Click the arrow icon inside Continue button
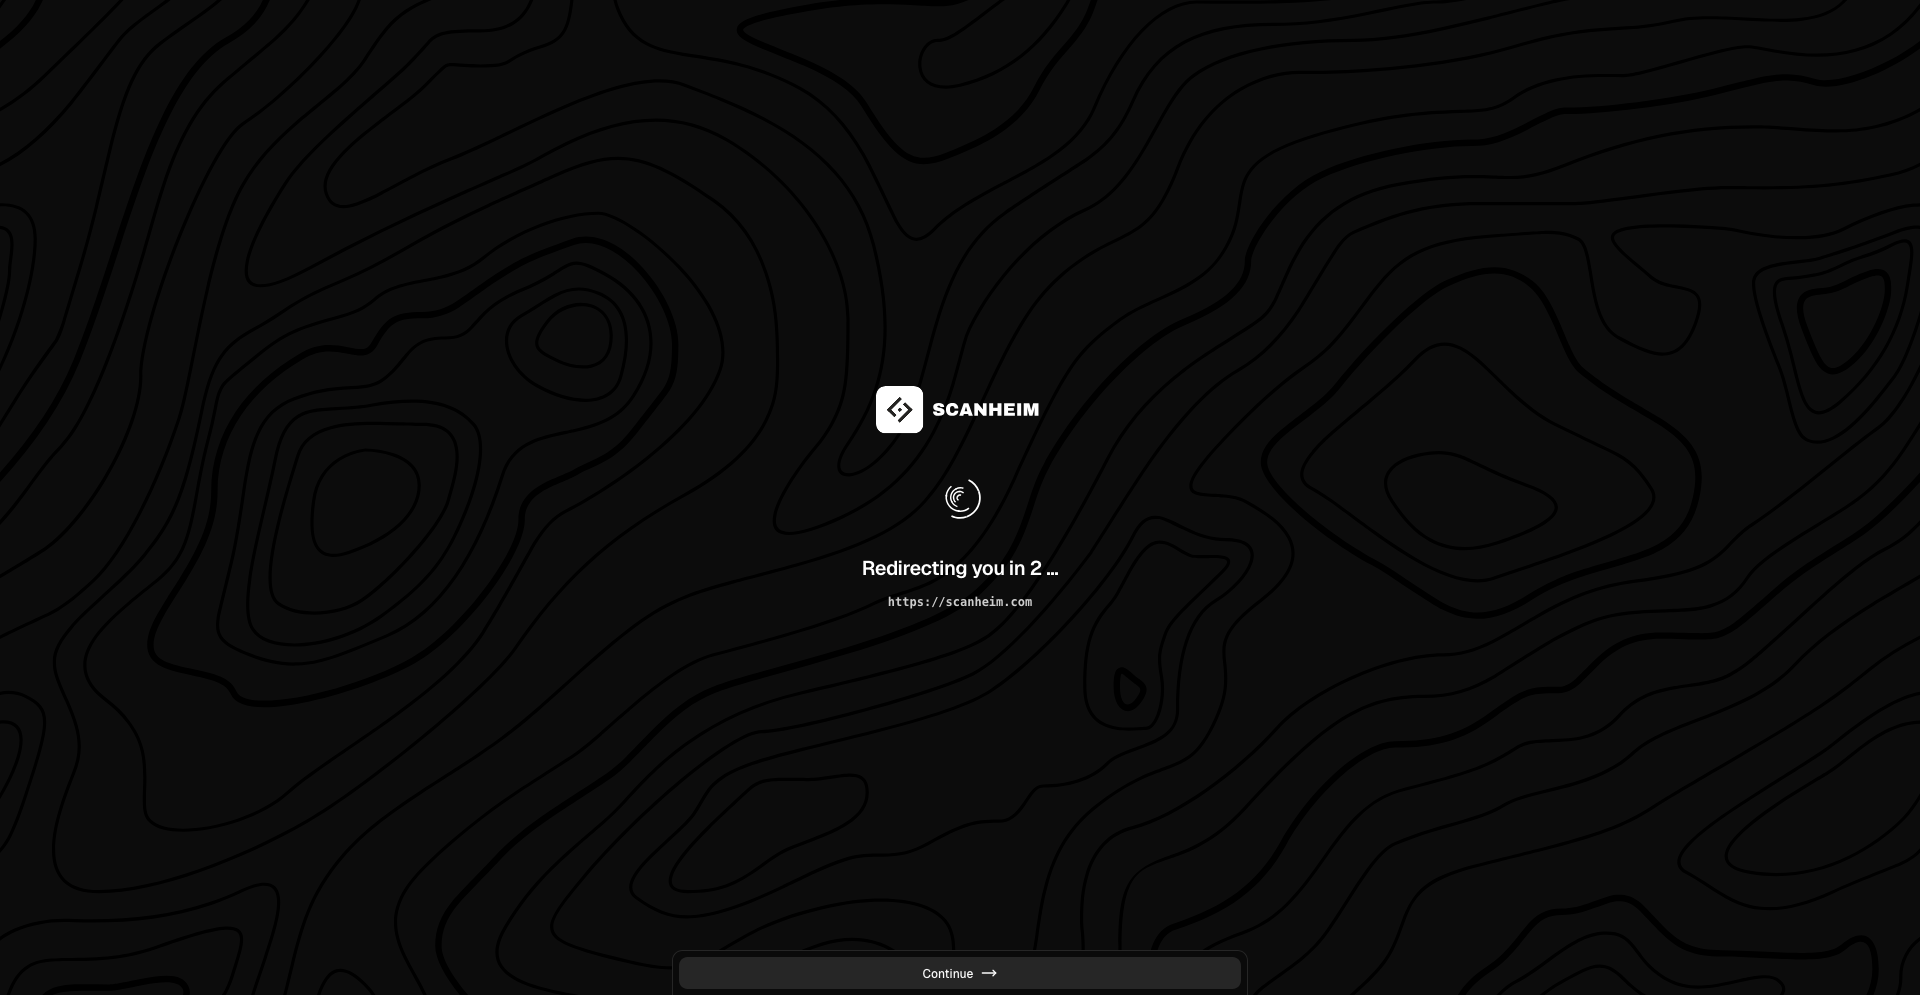The image size is (1920, 995). pyautogui.click(x=989, y=973)
